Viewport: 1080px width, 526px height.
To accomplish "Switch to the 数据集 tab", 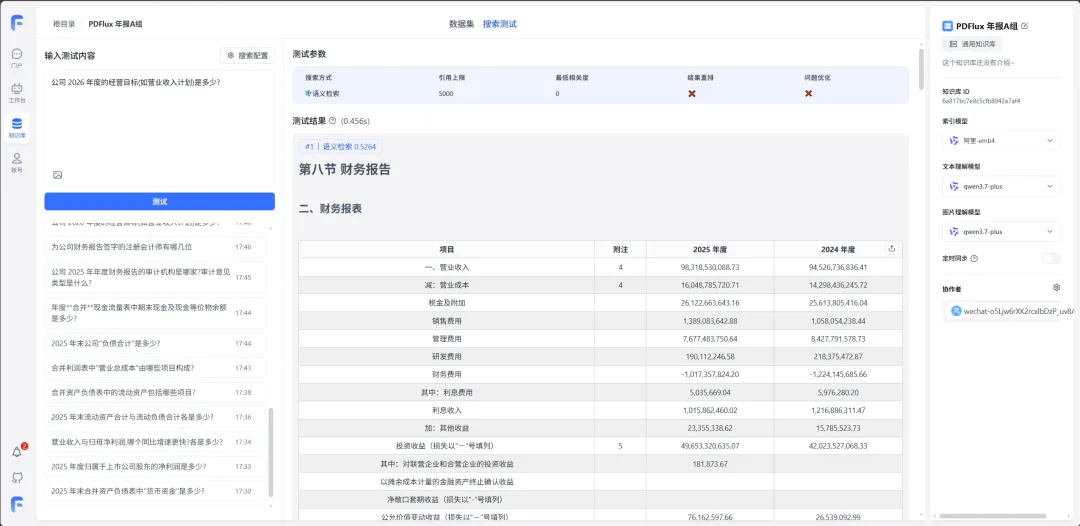I will (461, 24).
